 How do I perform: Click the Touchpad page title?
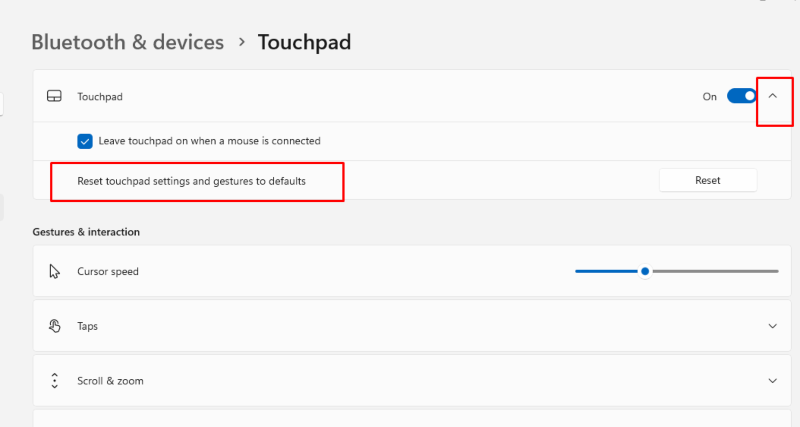(x=304, y=42)
